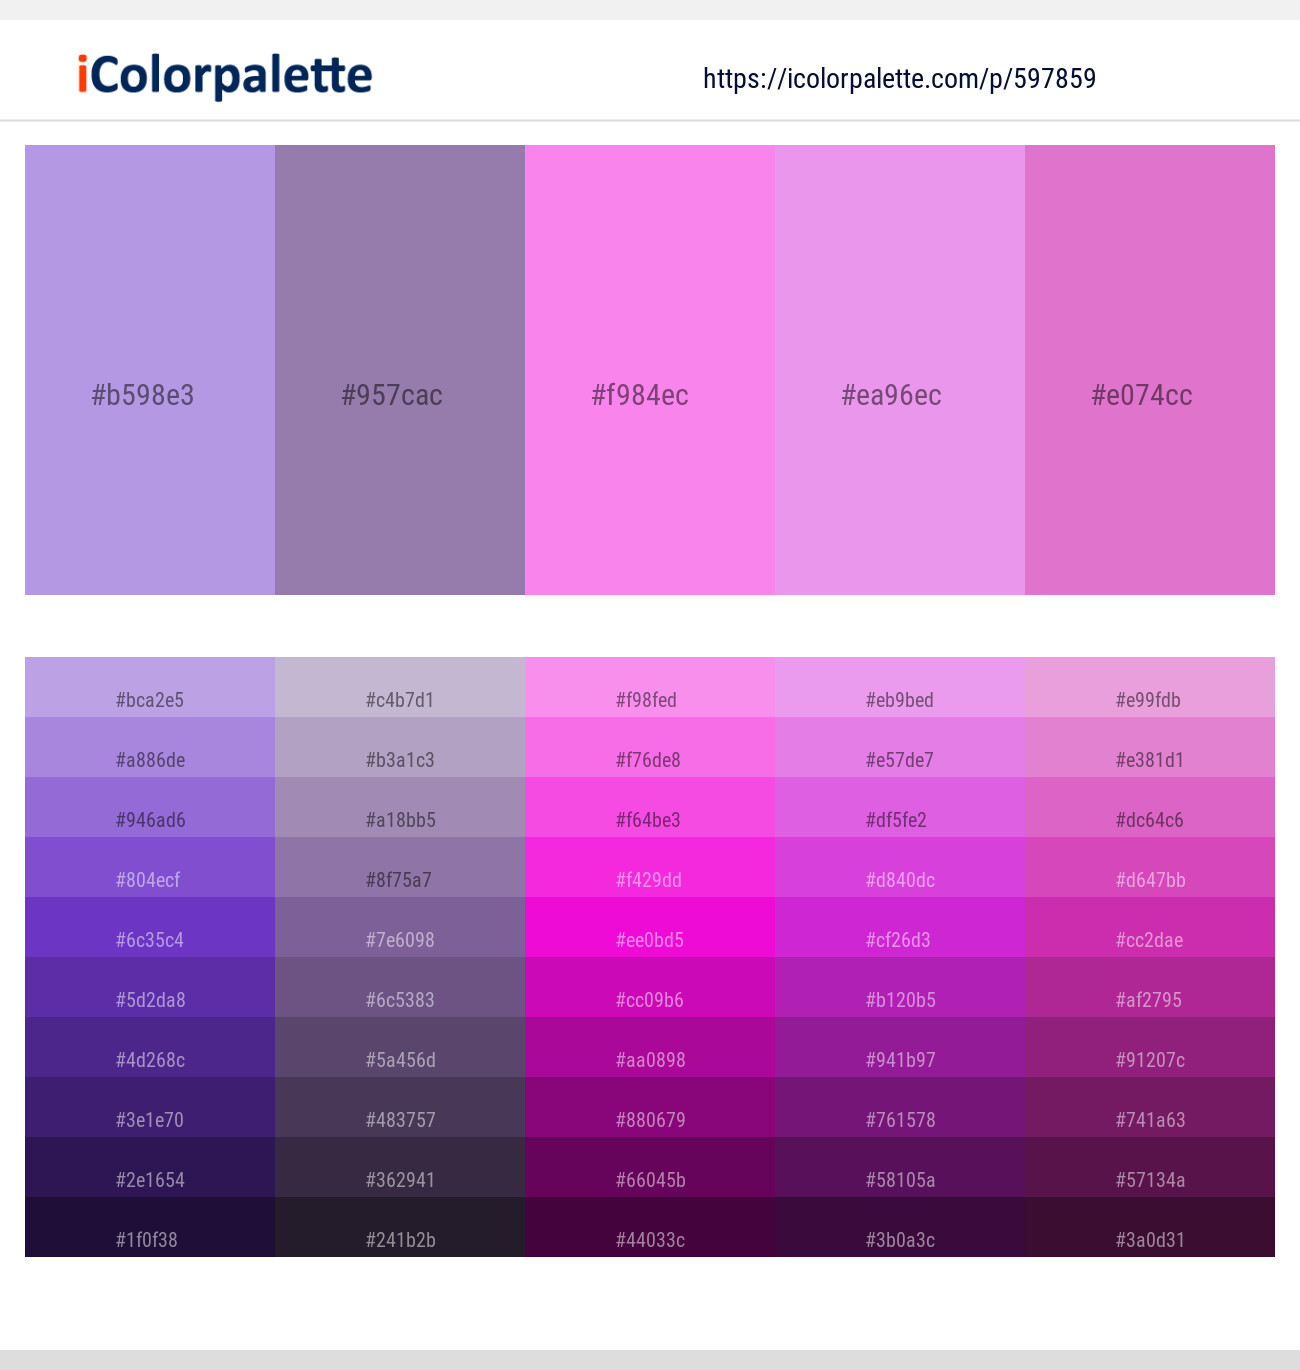Viewport: 1300px width, 1370px height.
Task: Choose the large #ea96ec orchid swatch
Action: (900, 370)
